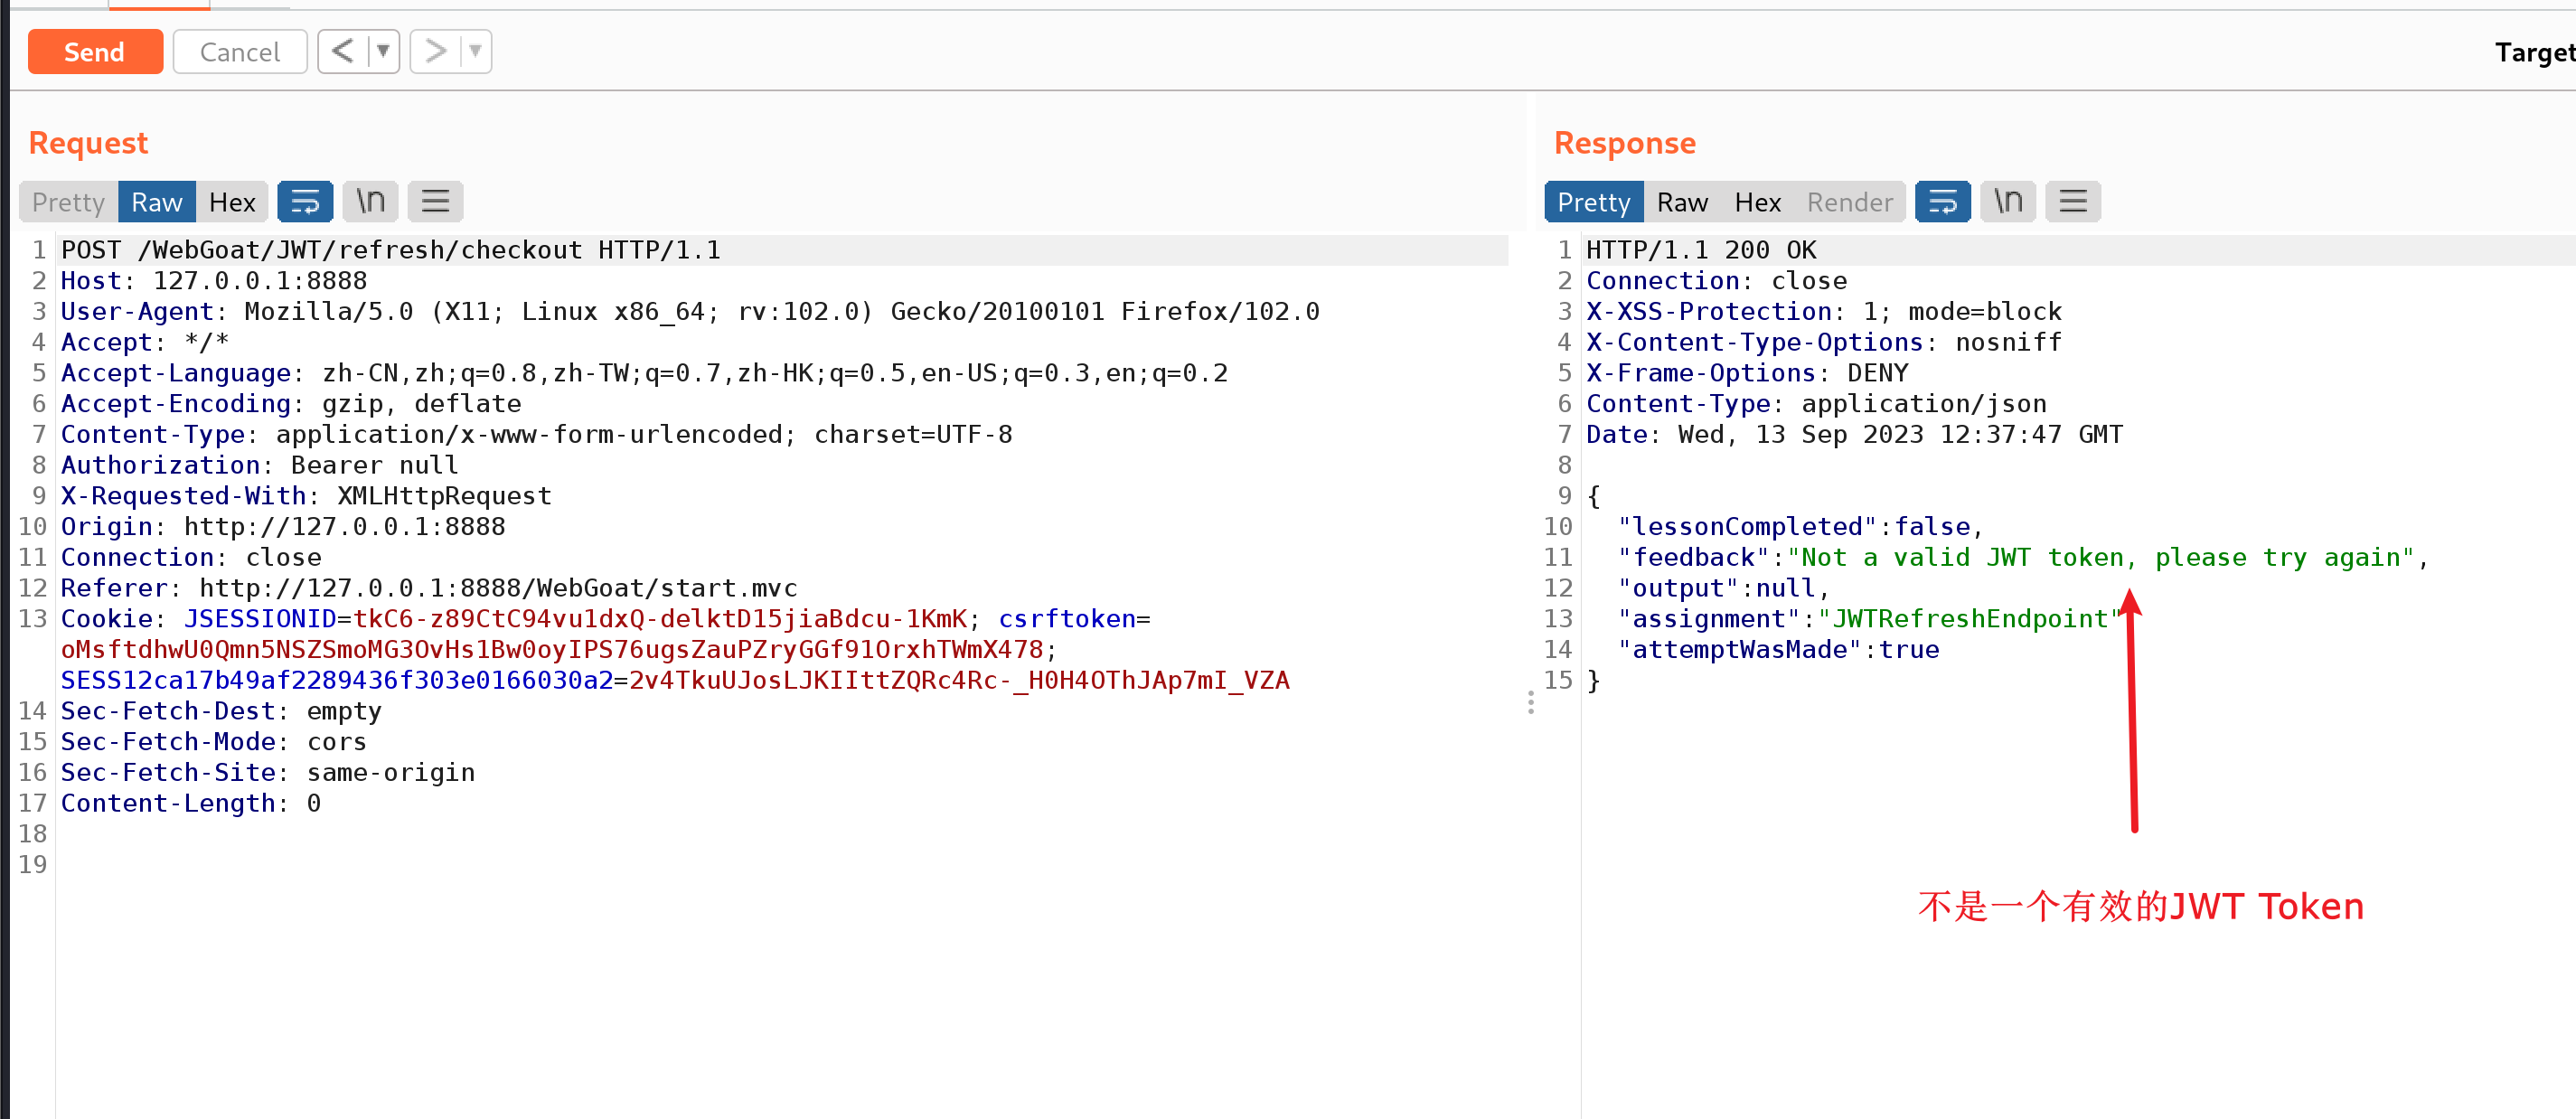
Task: Go back to previous request in history
Action: [342, 51]
